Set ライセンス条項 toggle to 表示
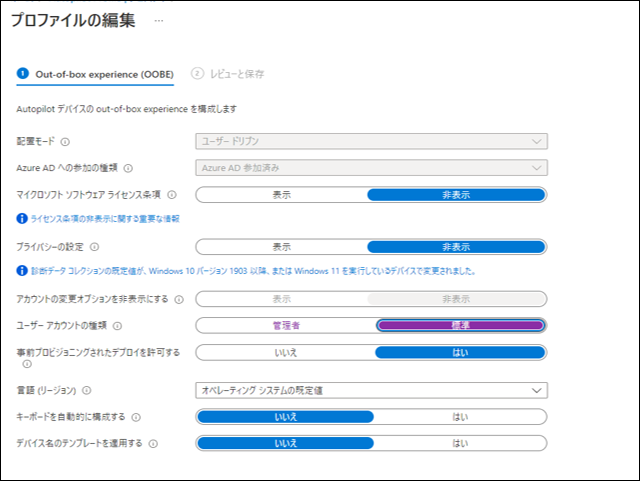The width and height of the screenshot is (640, 481). click(x=282, y=195)
